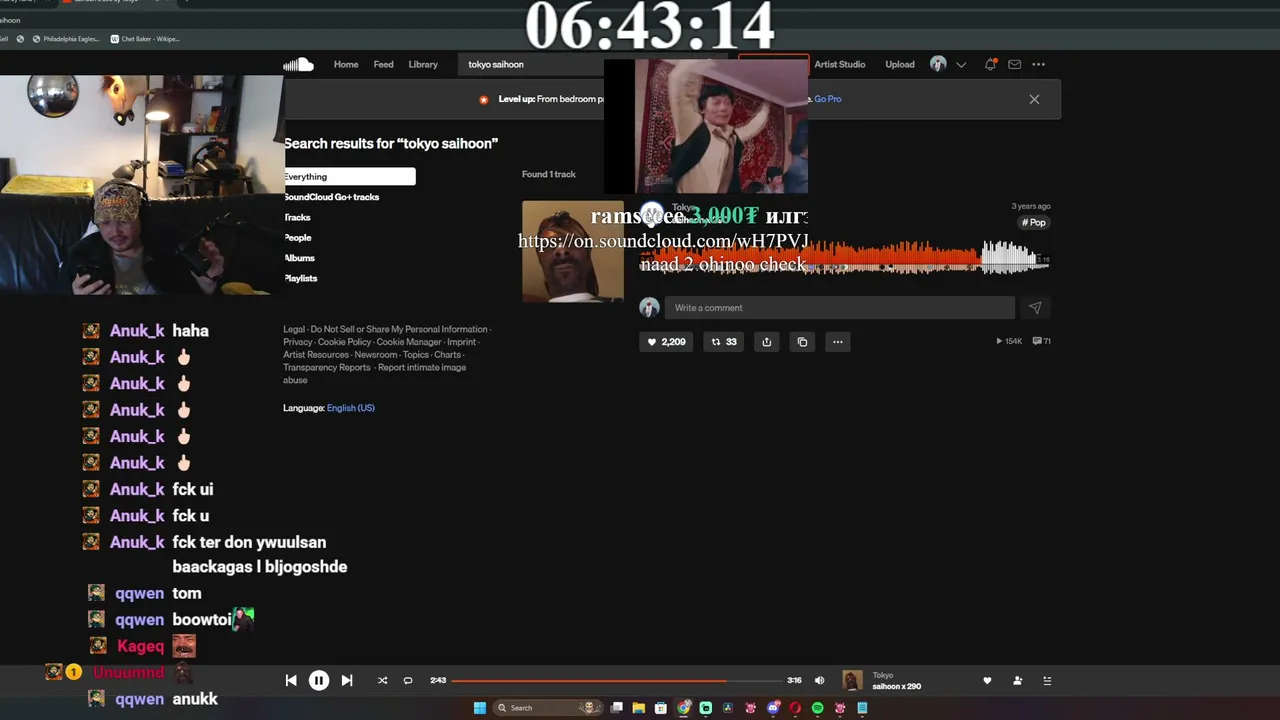1280x720 pixels.
Task: Open the Transparency Reports footer link
Action: tap(327, 368)
